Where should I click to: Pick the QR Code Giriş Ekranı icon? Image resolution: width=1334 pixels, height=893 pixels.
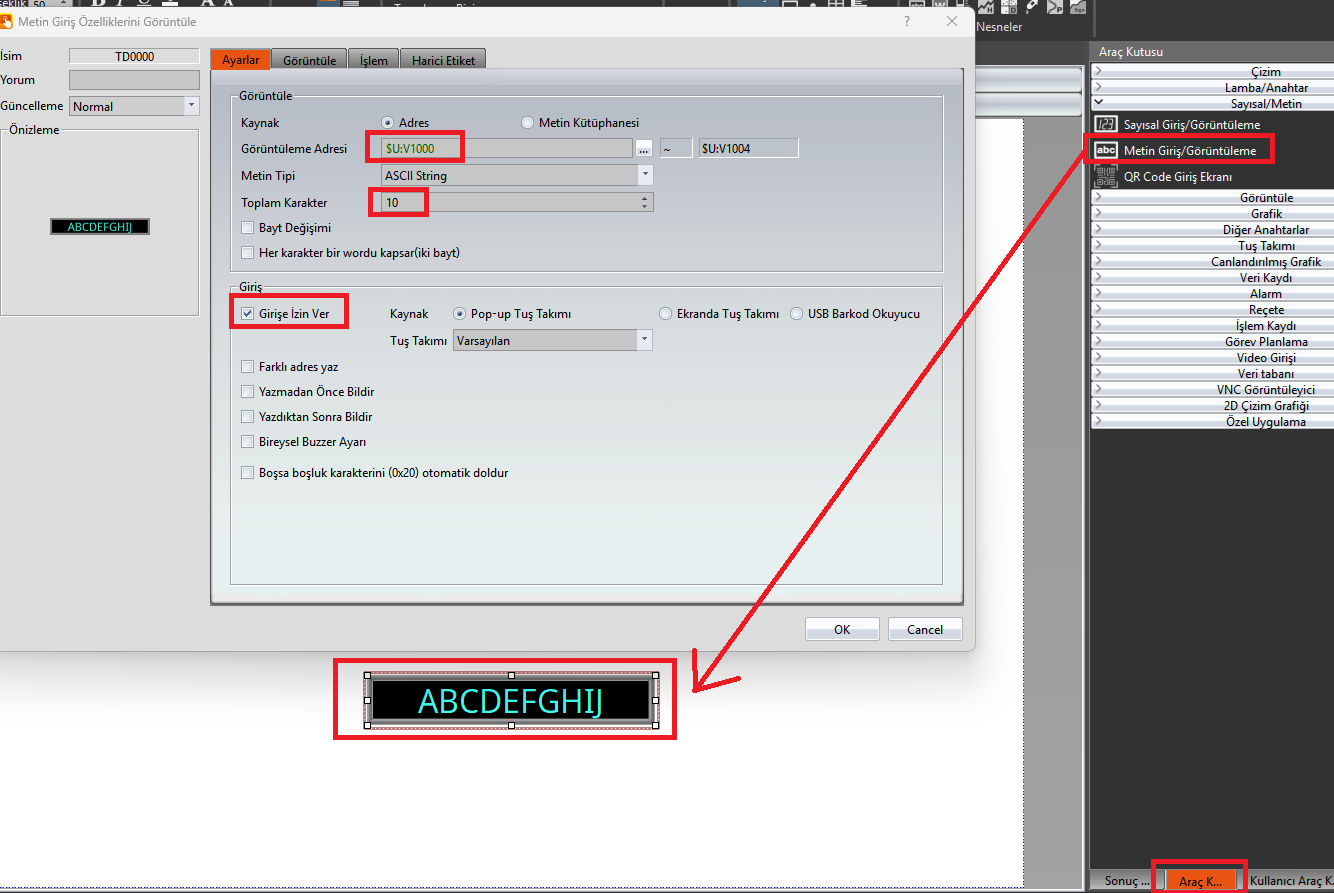[1105, 177]
